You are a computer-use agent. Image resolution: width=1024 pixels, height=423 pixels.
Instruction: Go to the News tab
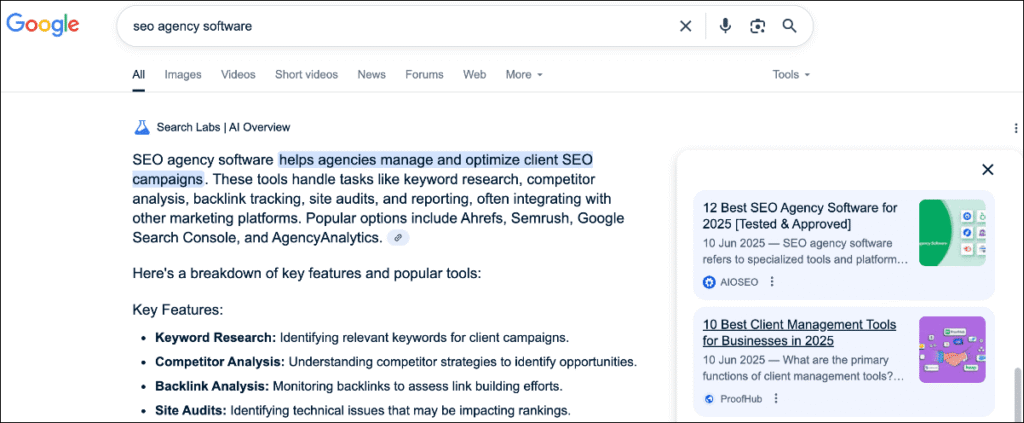372,74
